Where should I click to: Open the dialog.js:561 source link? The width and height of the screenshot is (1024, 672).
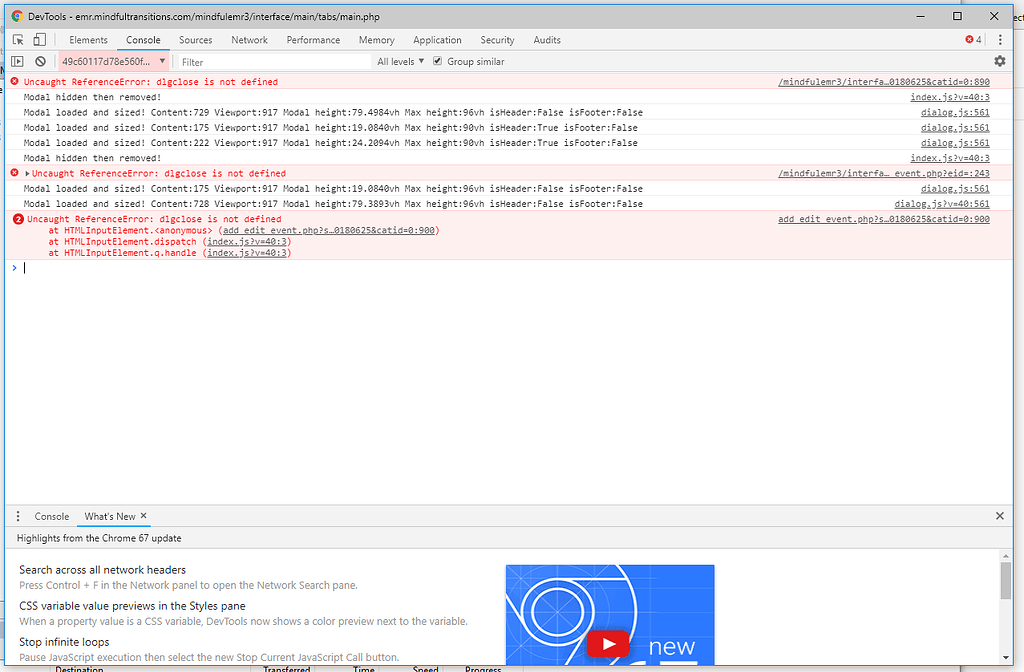[x=955, y=112]
